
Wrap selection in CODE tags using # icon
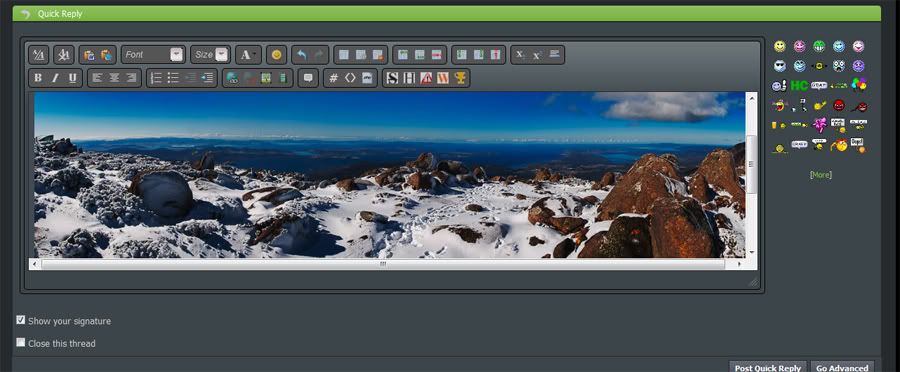tap(333, 78)
